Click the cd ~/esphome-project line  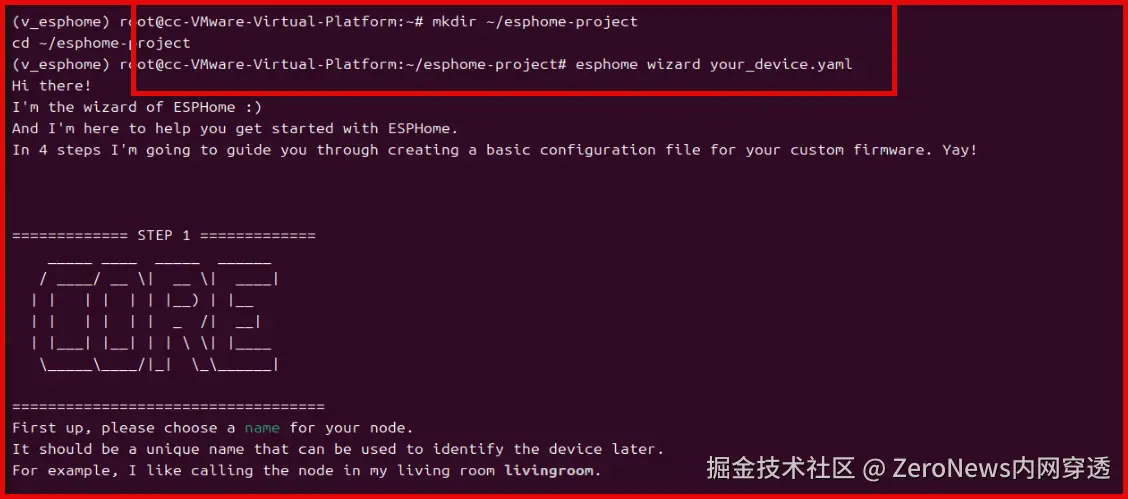(x=100, y=43)
